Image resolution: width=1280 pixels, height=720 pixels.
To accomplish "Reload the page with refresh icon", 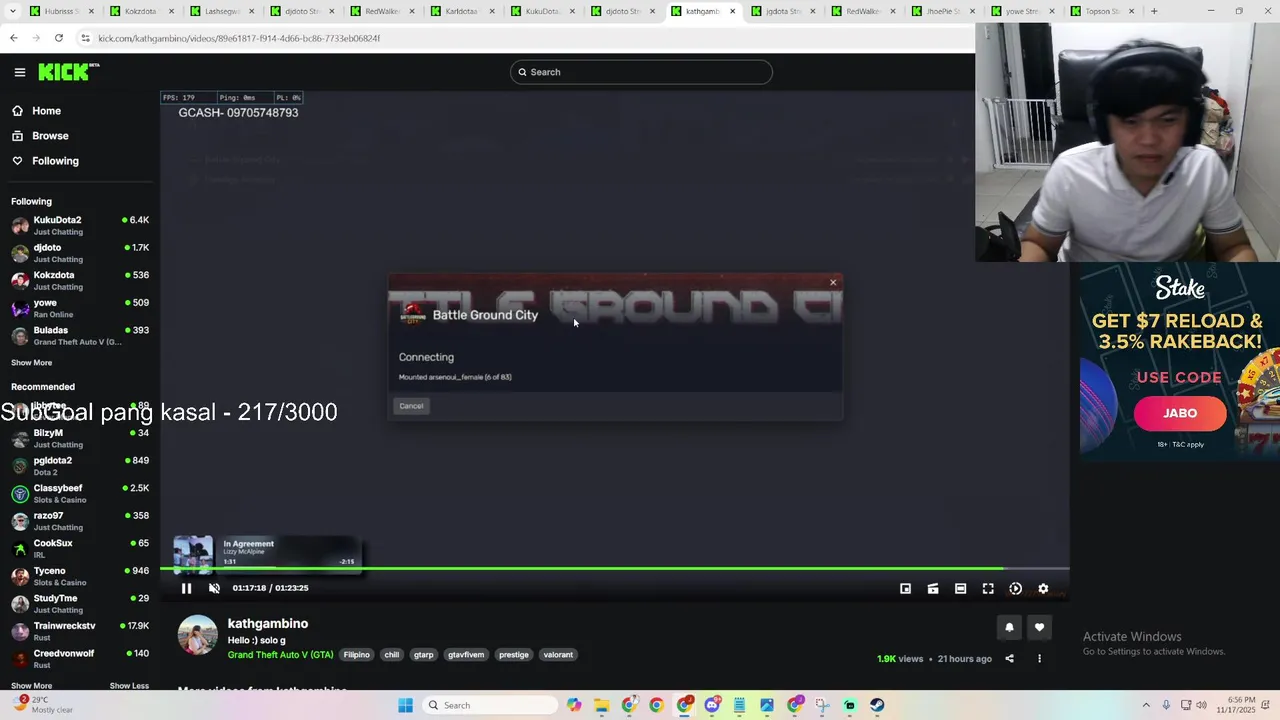I will click(59, 38).
